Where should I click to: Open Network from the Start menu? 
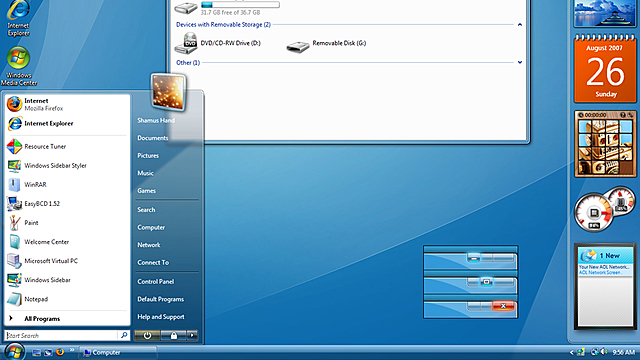[x=149, y=245]
